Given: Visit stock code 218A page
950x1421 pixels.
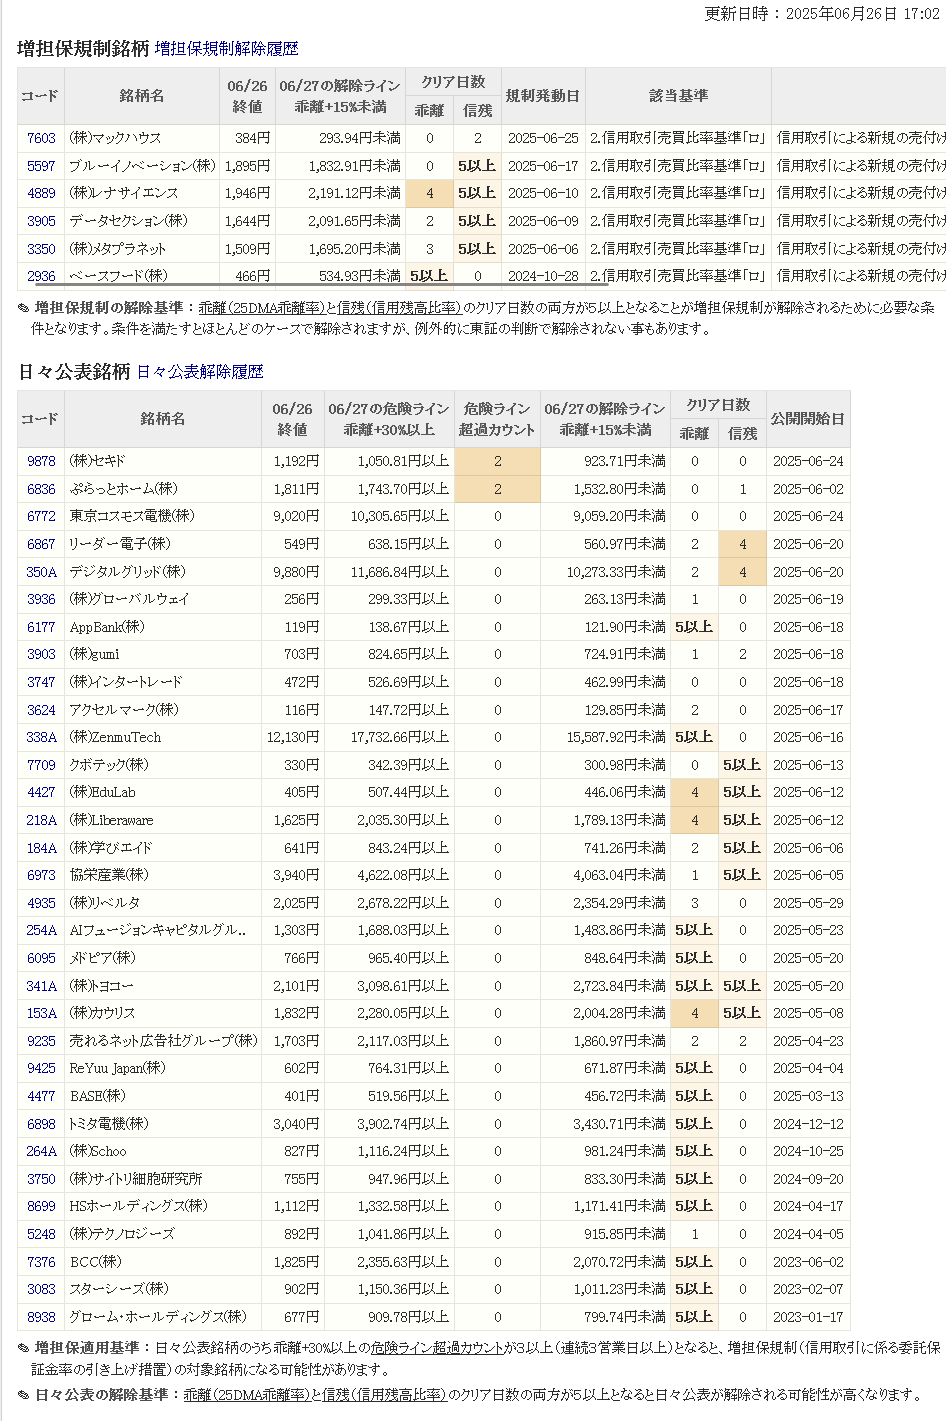Looking at the screenshot, I should point(41,820).
